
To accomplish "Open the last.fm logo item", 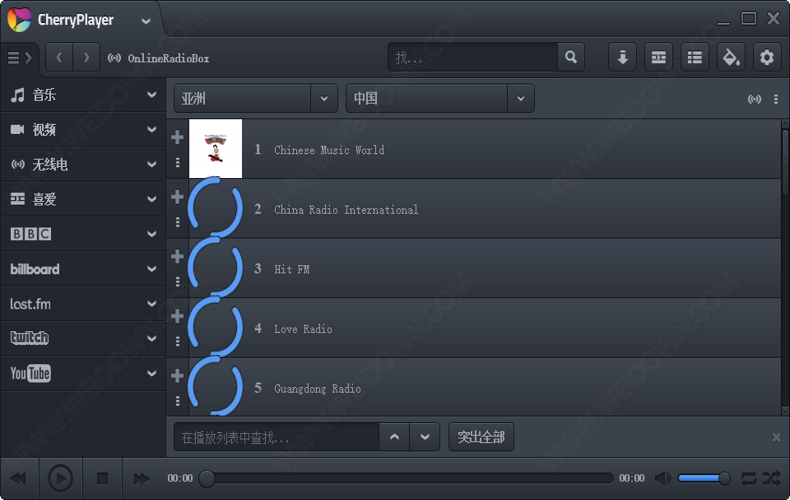I will (30, 304).
